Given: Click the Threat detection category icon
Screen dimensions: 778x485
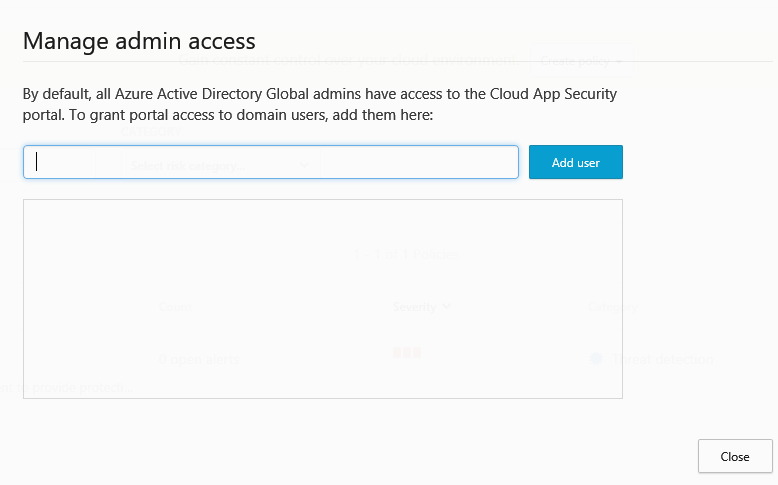Looking at the screenshot, I should pos(596,359).
